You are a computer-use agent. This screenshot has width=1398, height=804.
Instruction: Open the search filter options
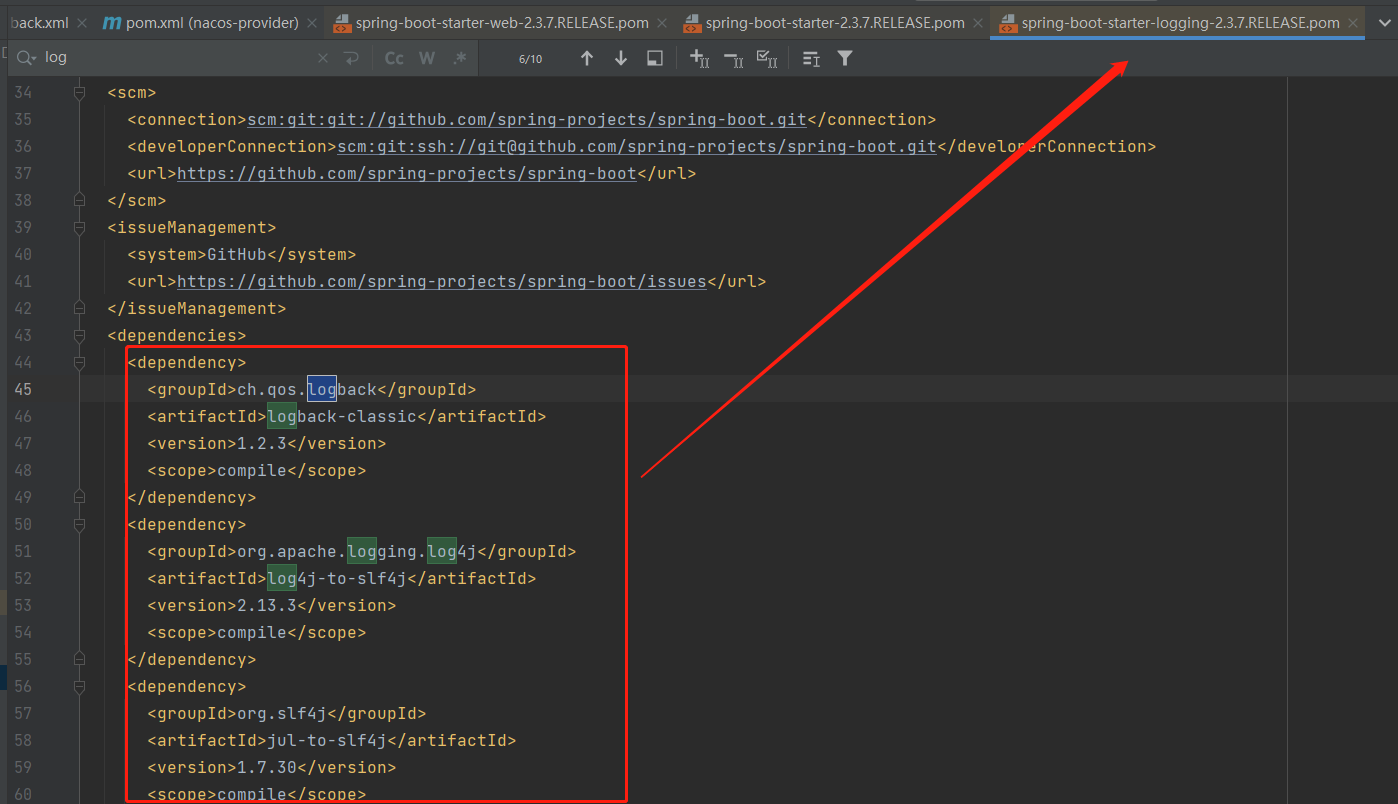coord(845,59)
